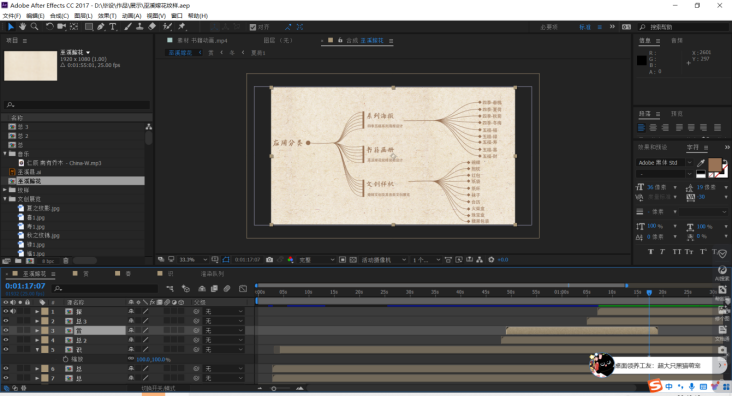
Task: Mute audio of layer 1
Action: click(13, 311)
